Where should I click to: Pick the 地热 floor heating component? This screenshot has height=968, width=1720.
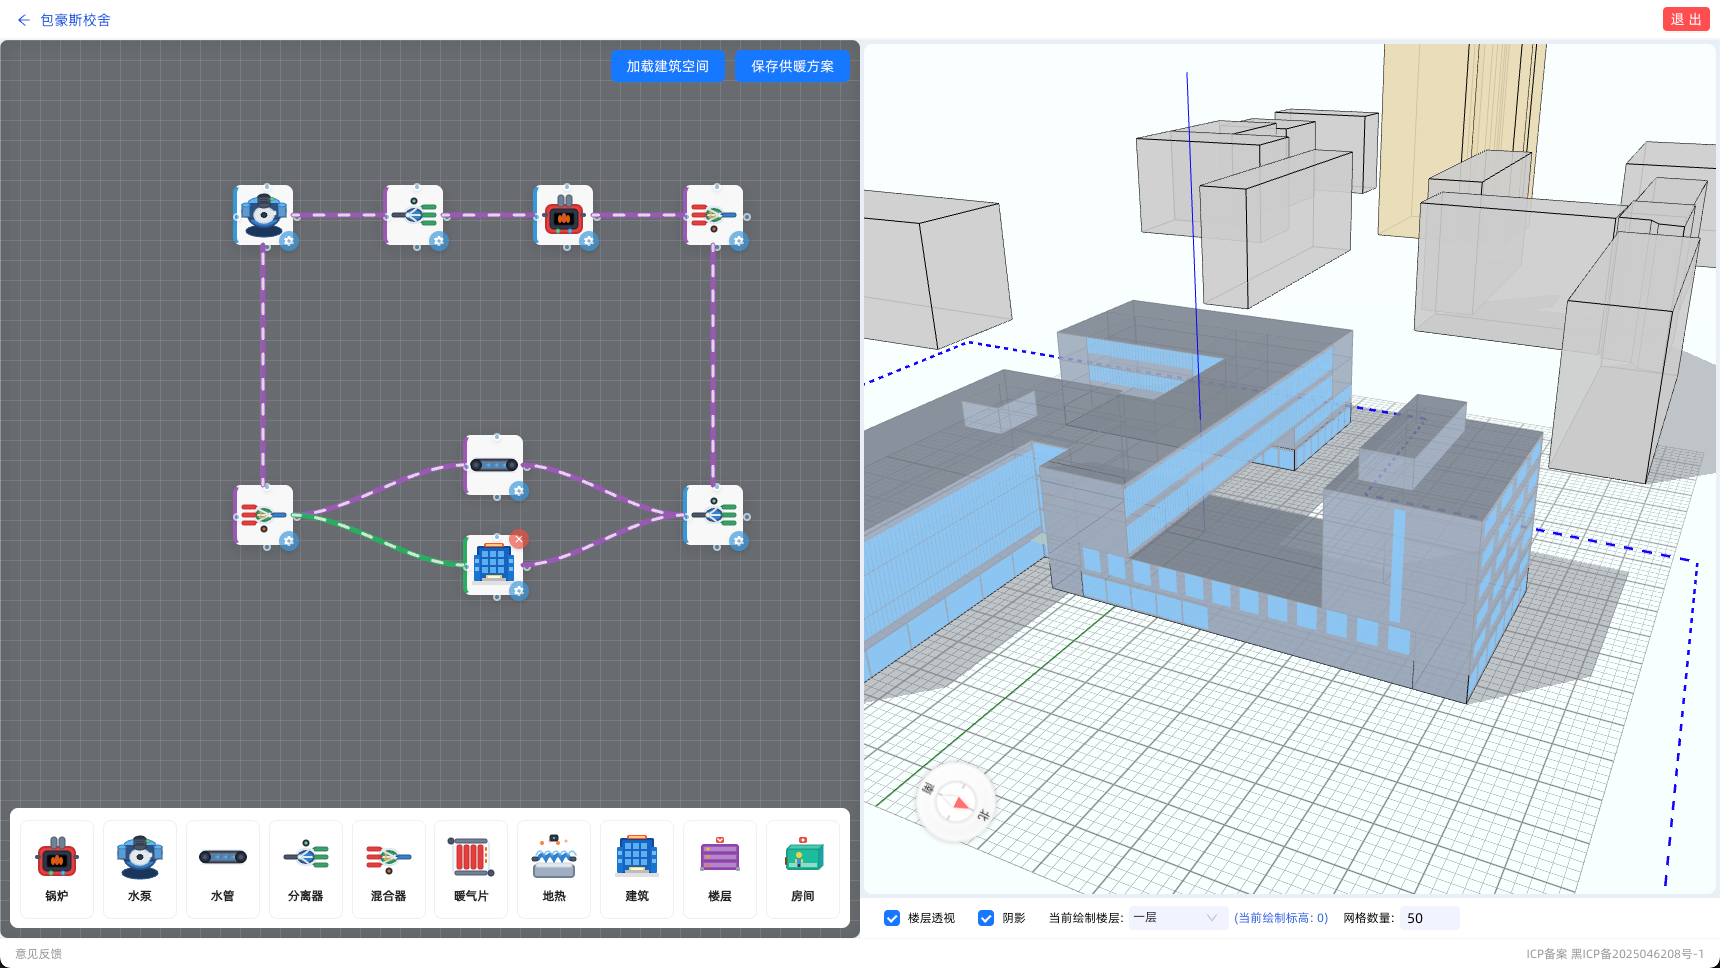554,869
